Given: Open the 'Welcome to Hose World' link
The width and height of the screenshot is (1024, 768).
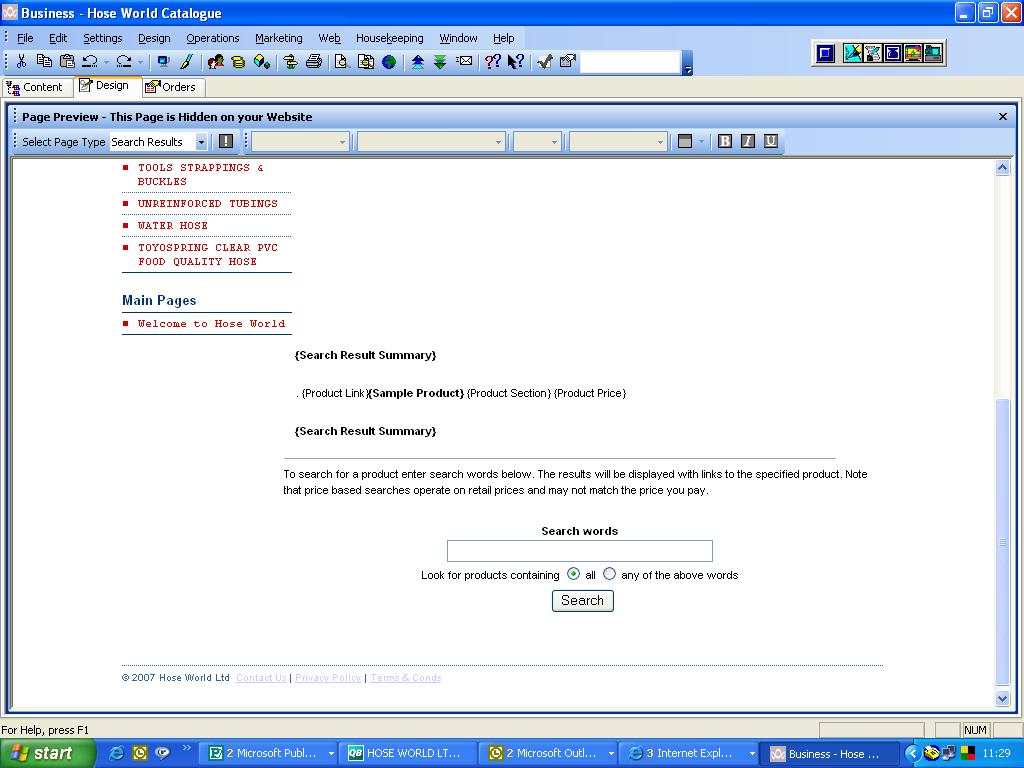Looking at the screenshot, I should (x=211, y=324).
